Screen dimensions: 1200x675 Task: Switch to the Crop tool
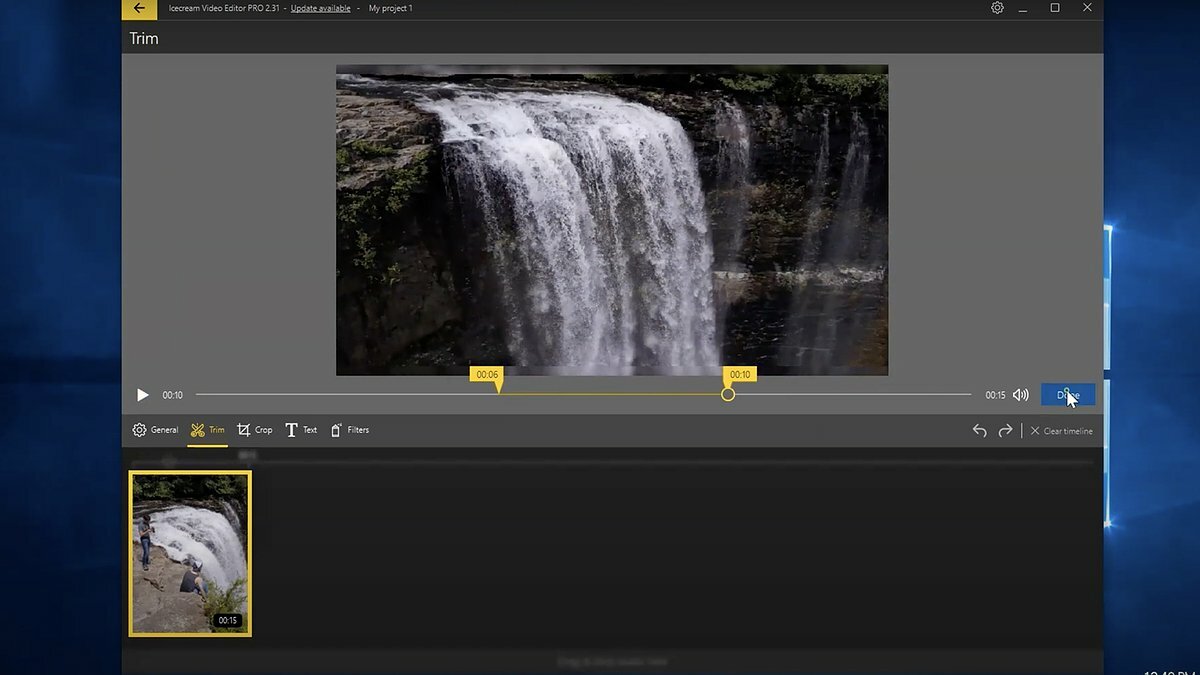pyautogui.click(x=254, y=430)
